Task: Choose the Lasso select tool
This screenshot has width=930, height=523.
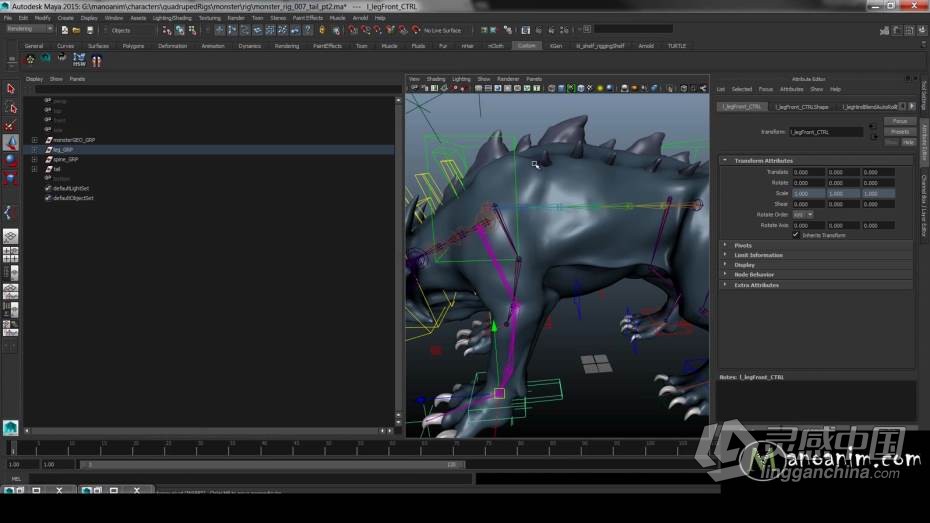Action: (10, 107)
